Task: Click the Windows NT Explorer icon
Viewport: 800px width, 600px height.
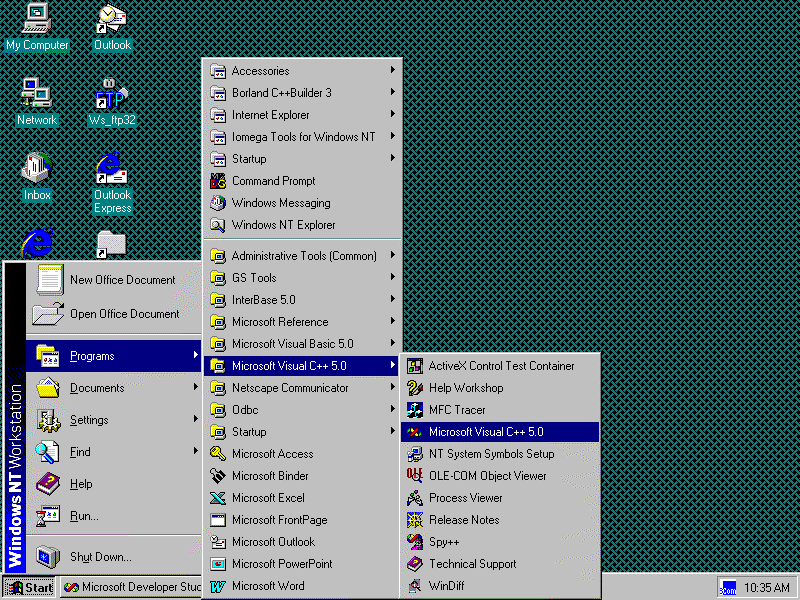Action: [218, 225]
